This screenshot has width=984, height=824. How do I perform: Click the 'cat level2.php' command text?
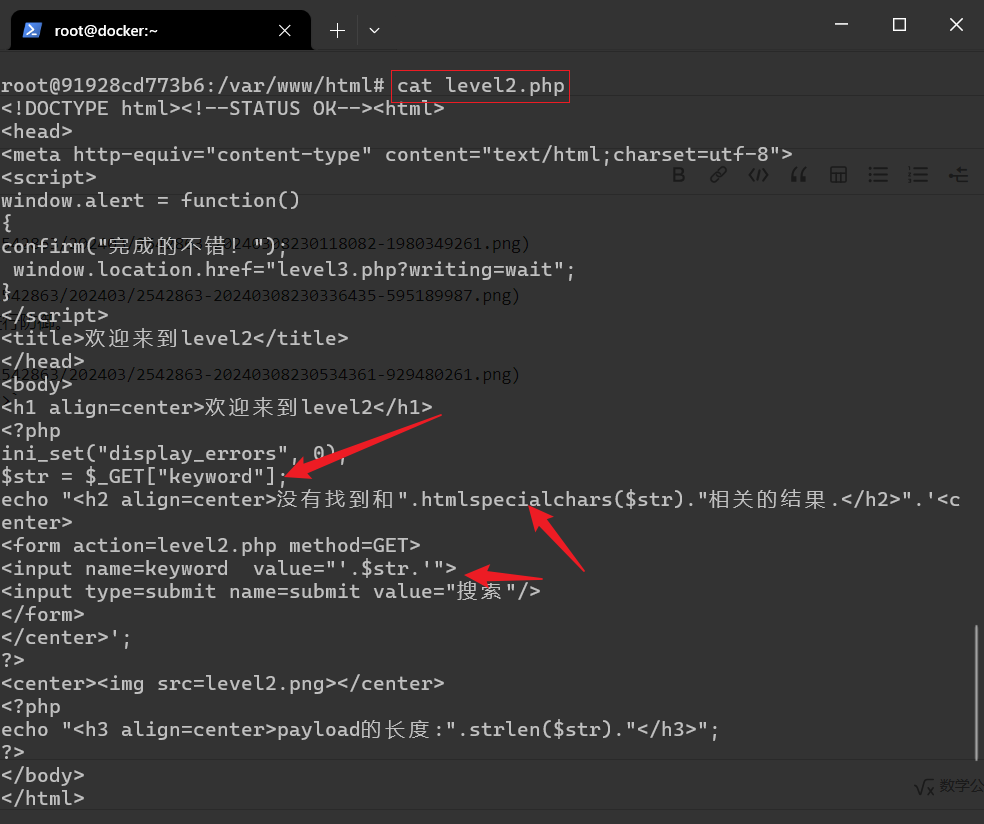[481, 85]
